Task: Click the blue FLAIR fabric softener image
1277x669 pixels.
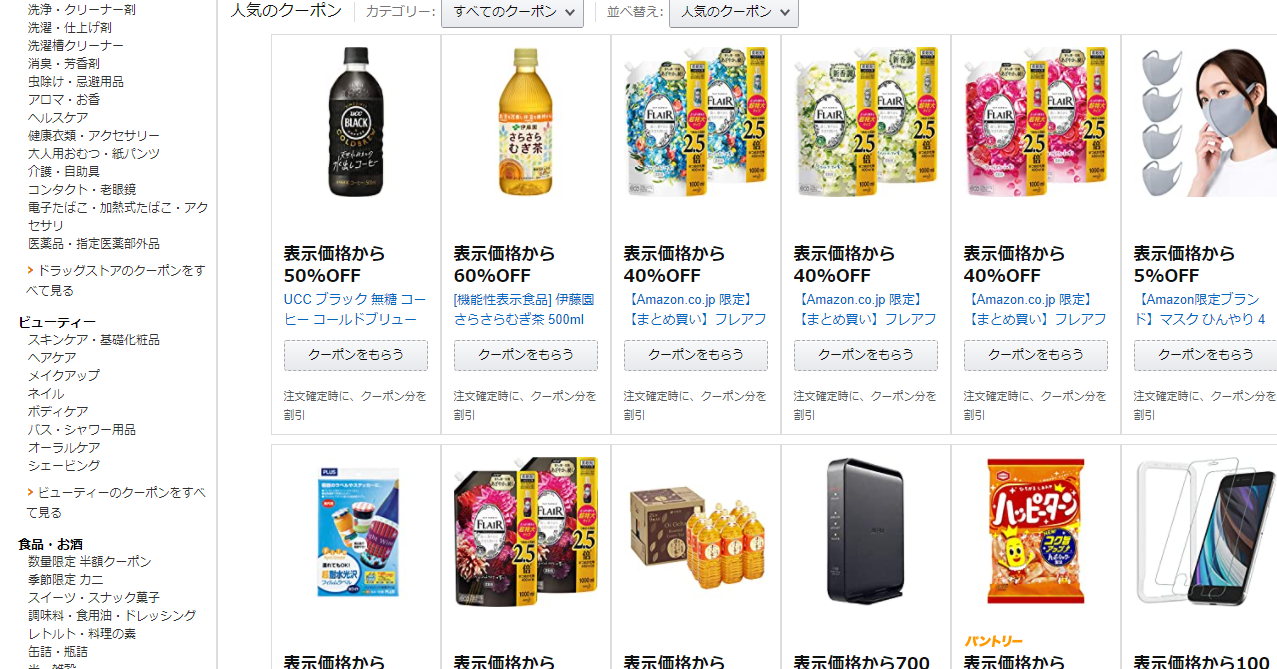Action: (x=696, y=121)
